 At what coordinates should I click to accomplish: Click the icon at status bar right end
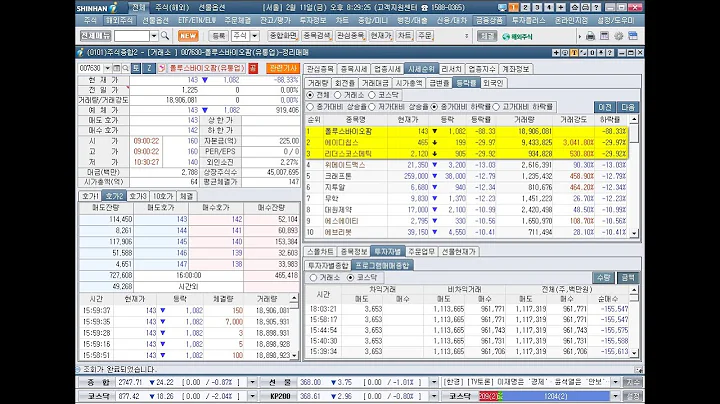click(x=639, y=370)
